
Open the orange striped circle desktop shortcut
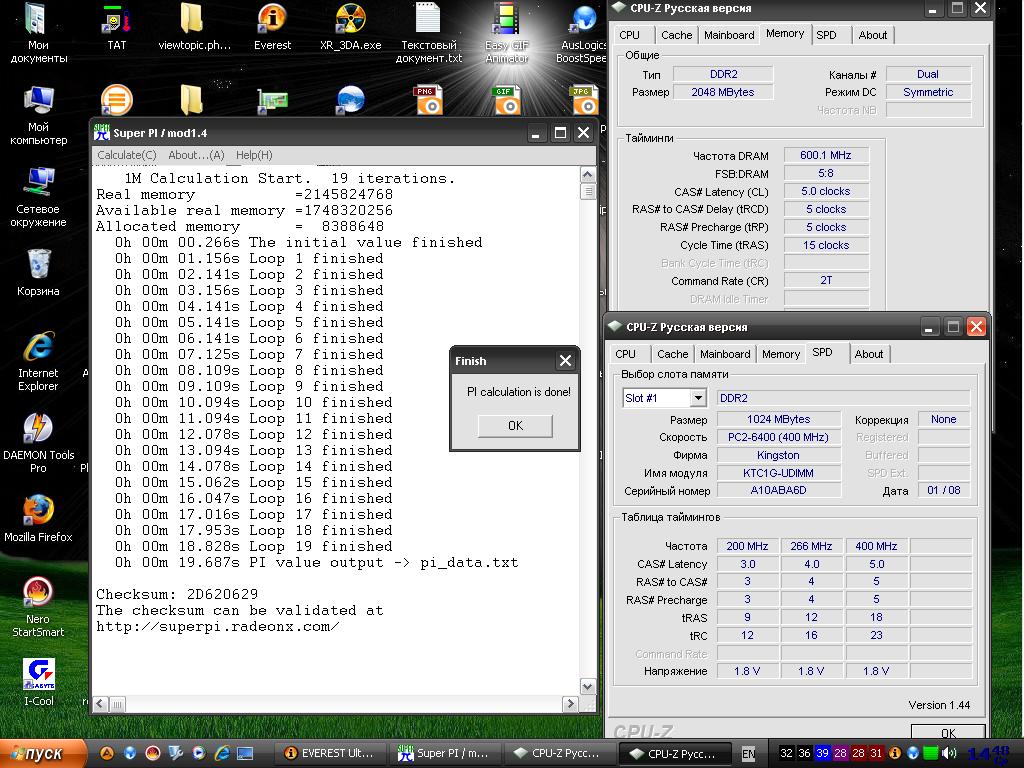tap(117, 100)
